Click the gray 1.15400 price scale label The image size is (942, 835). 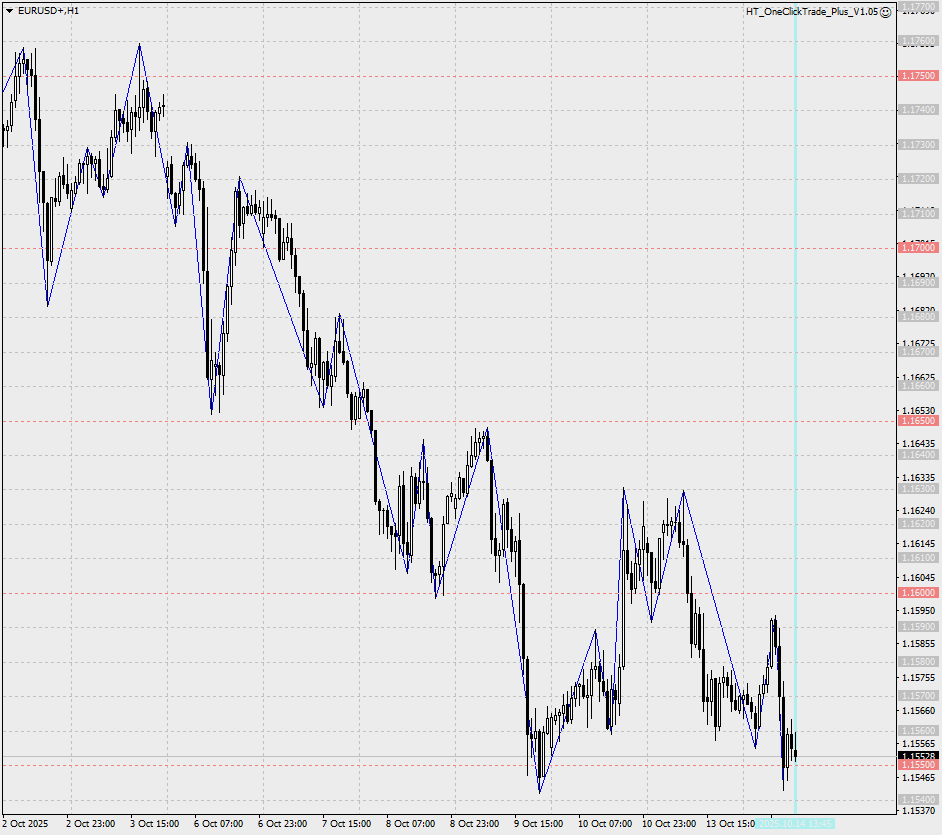click(918, 800)
